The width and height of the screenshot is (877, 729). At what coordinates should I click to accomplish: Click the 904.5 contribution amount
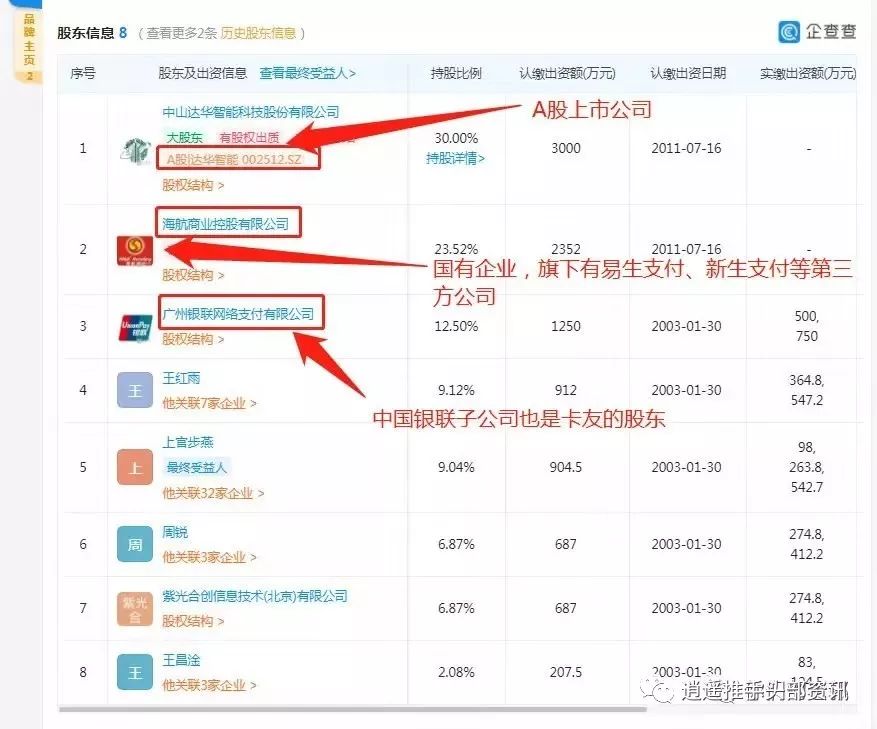(x=565, y=467)
